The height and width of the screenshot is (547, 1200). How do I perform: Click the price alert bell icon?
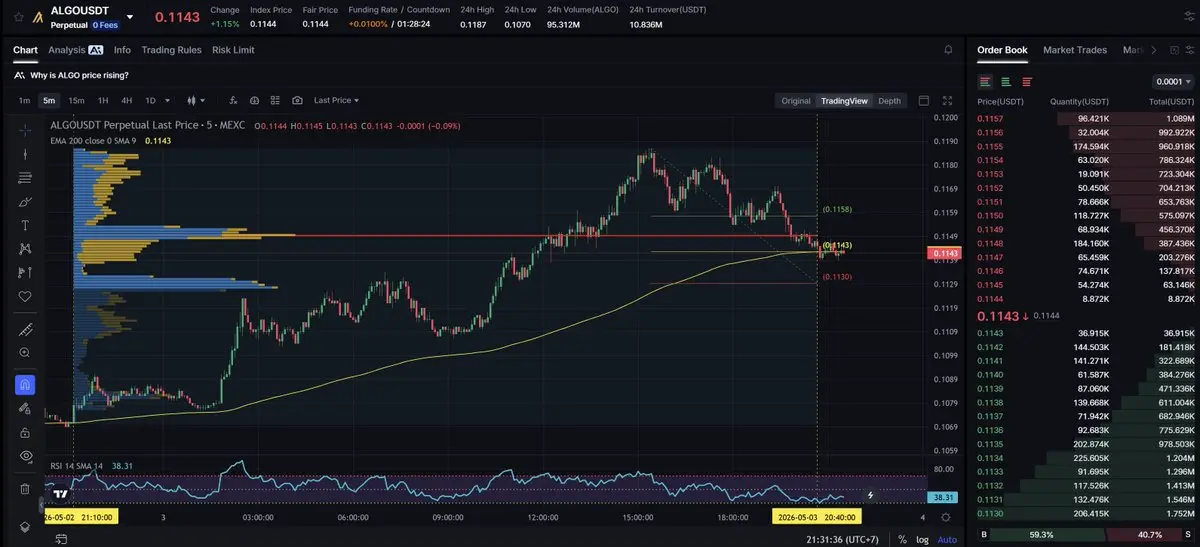pos(948,49)
